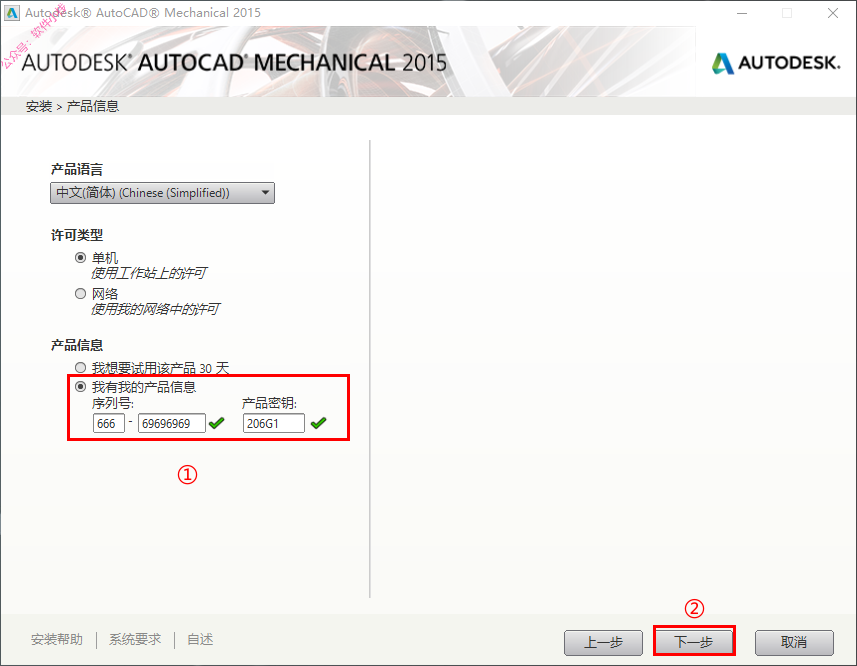Click the 产品密钥 label
Image resolution: width=857 pixels, height=666 pixels.
269,404
